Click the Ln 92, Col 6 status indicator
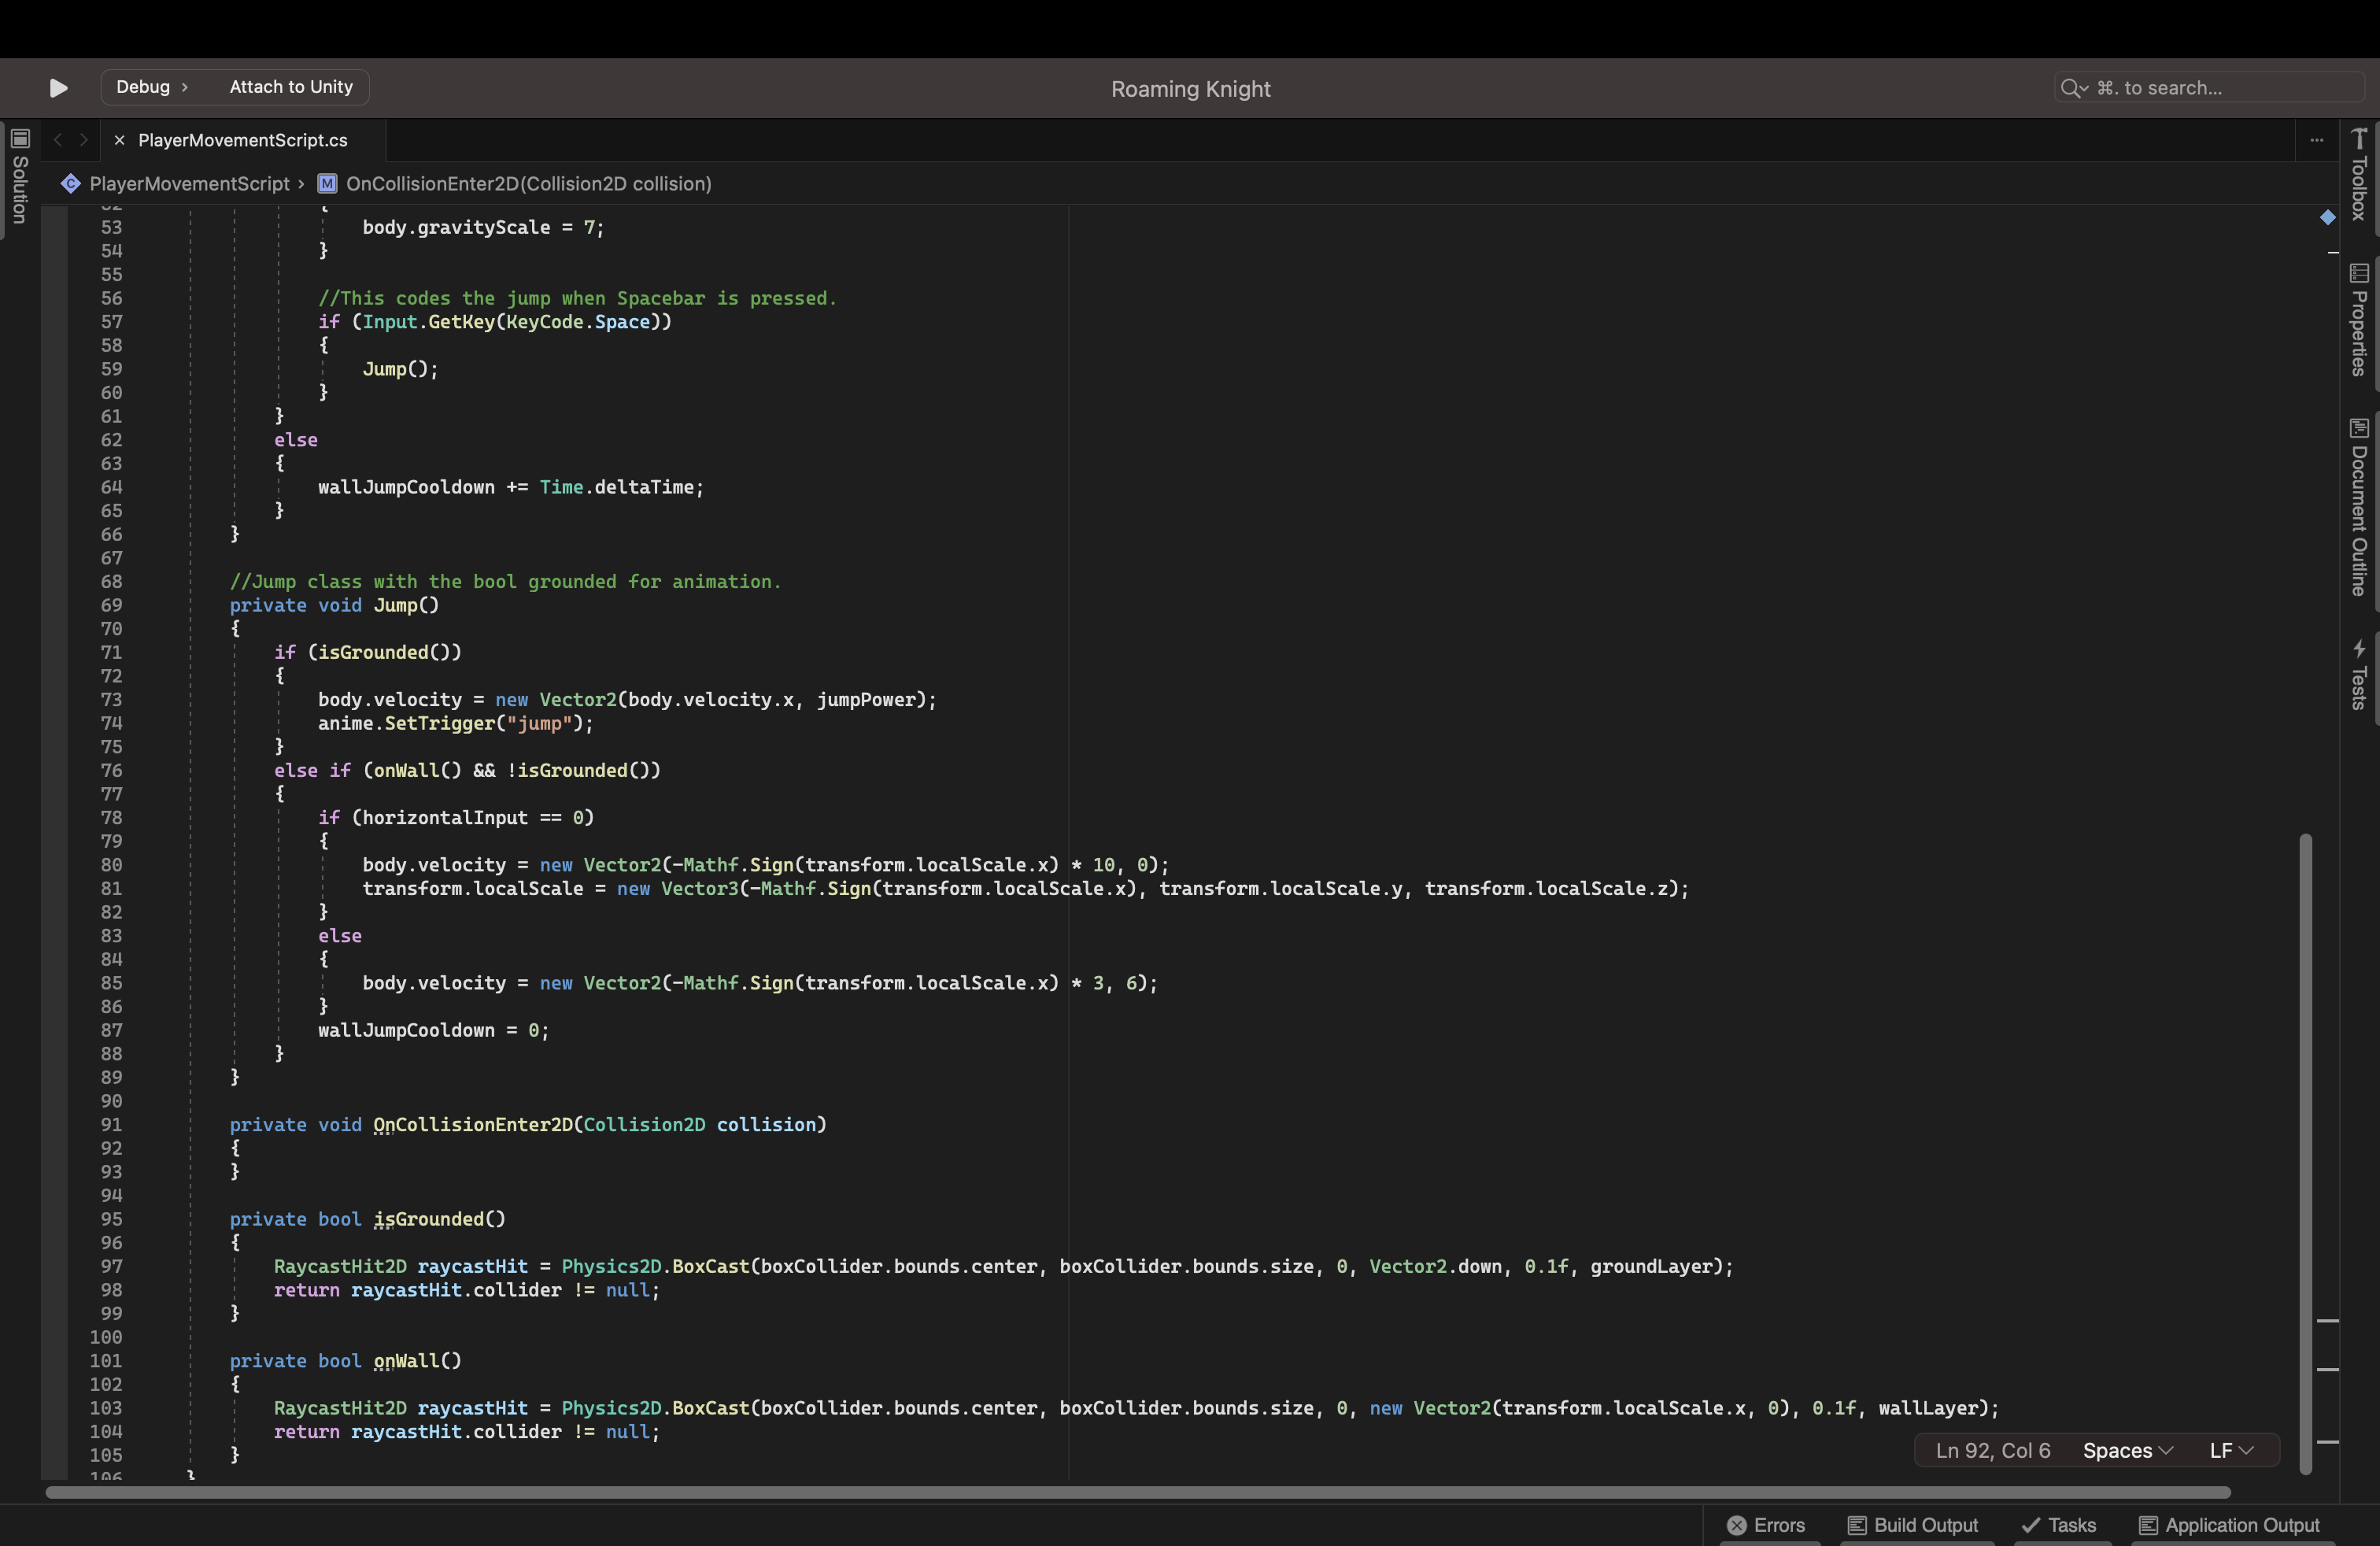 (x=1993, y=1450)
